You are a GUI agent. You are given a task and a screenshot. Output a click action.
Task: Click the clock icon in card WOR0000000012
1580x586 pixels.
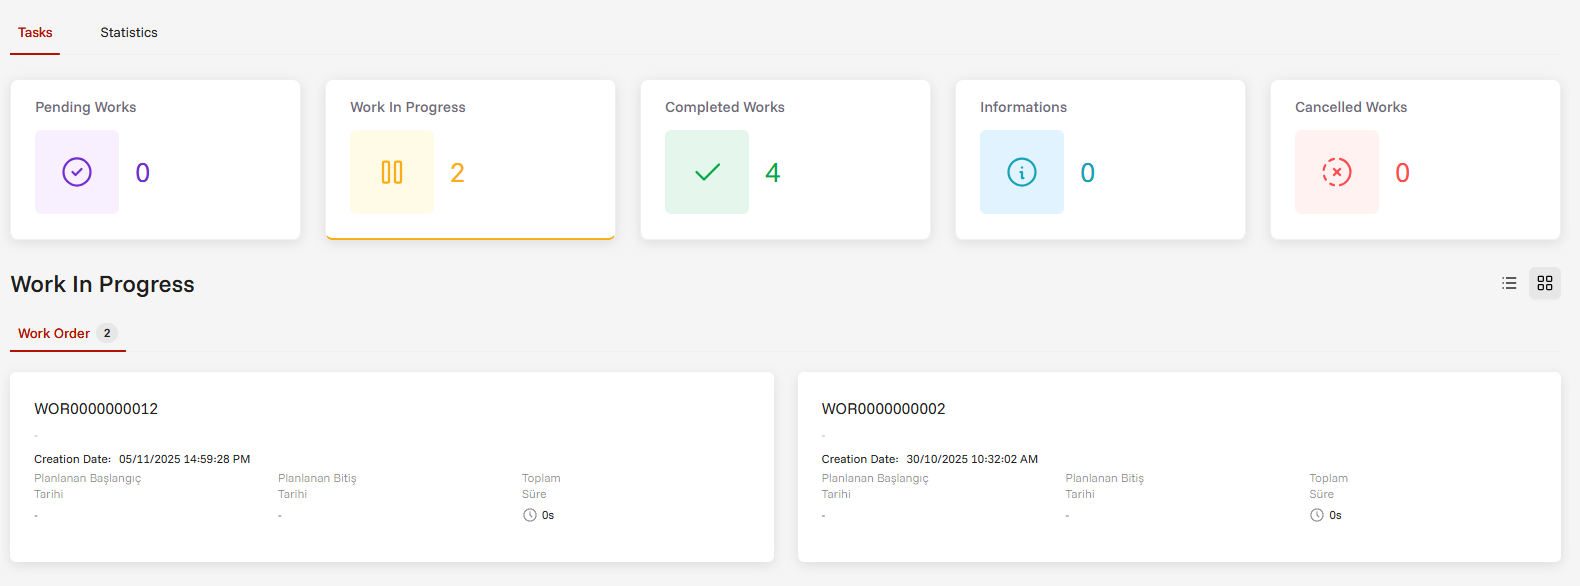click(x=530, y=515)
